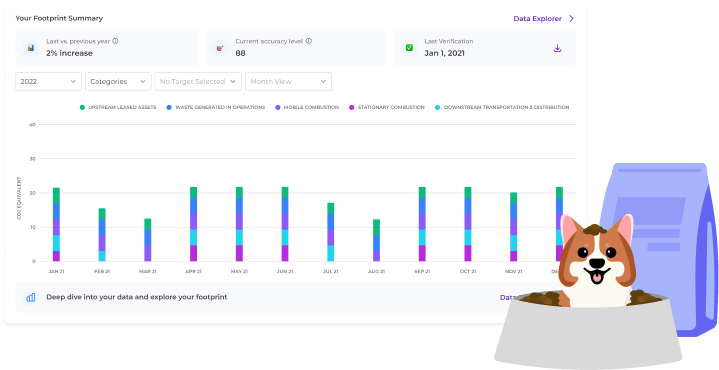Image resolution: width=719 pixels, height=370 pixels.
Task: Click the NOV 21 stacked bar
Action: [x=514, y=227]
